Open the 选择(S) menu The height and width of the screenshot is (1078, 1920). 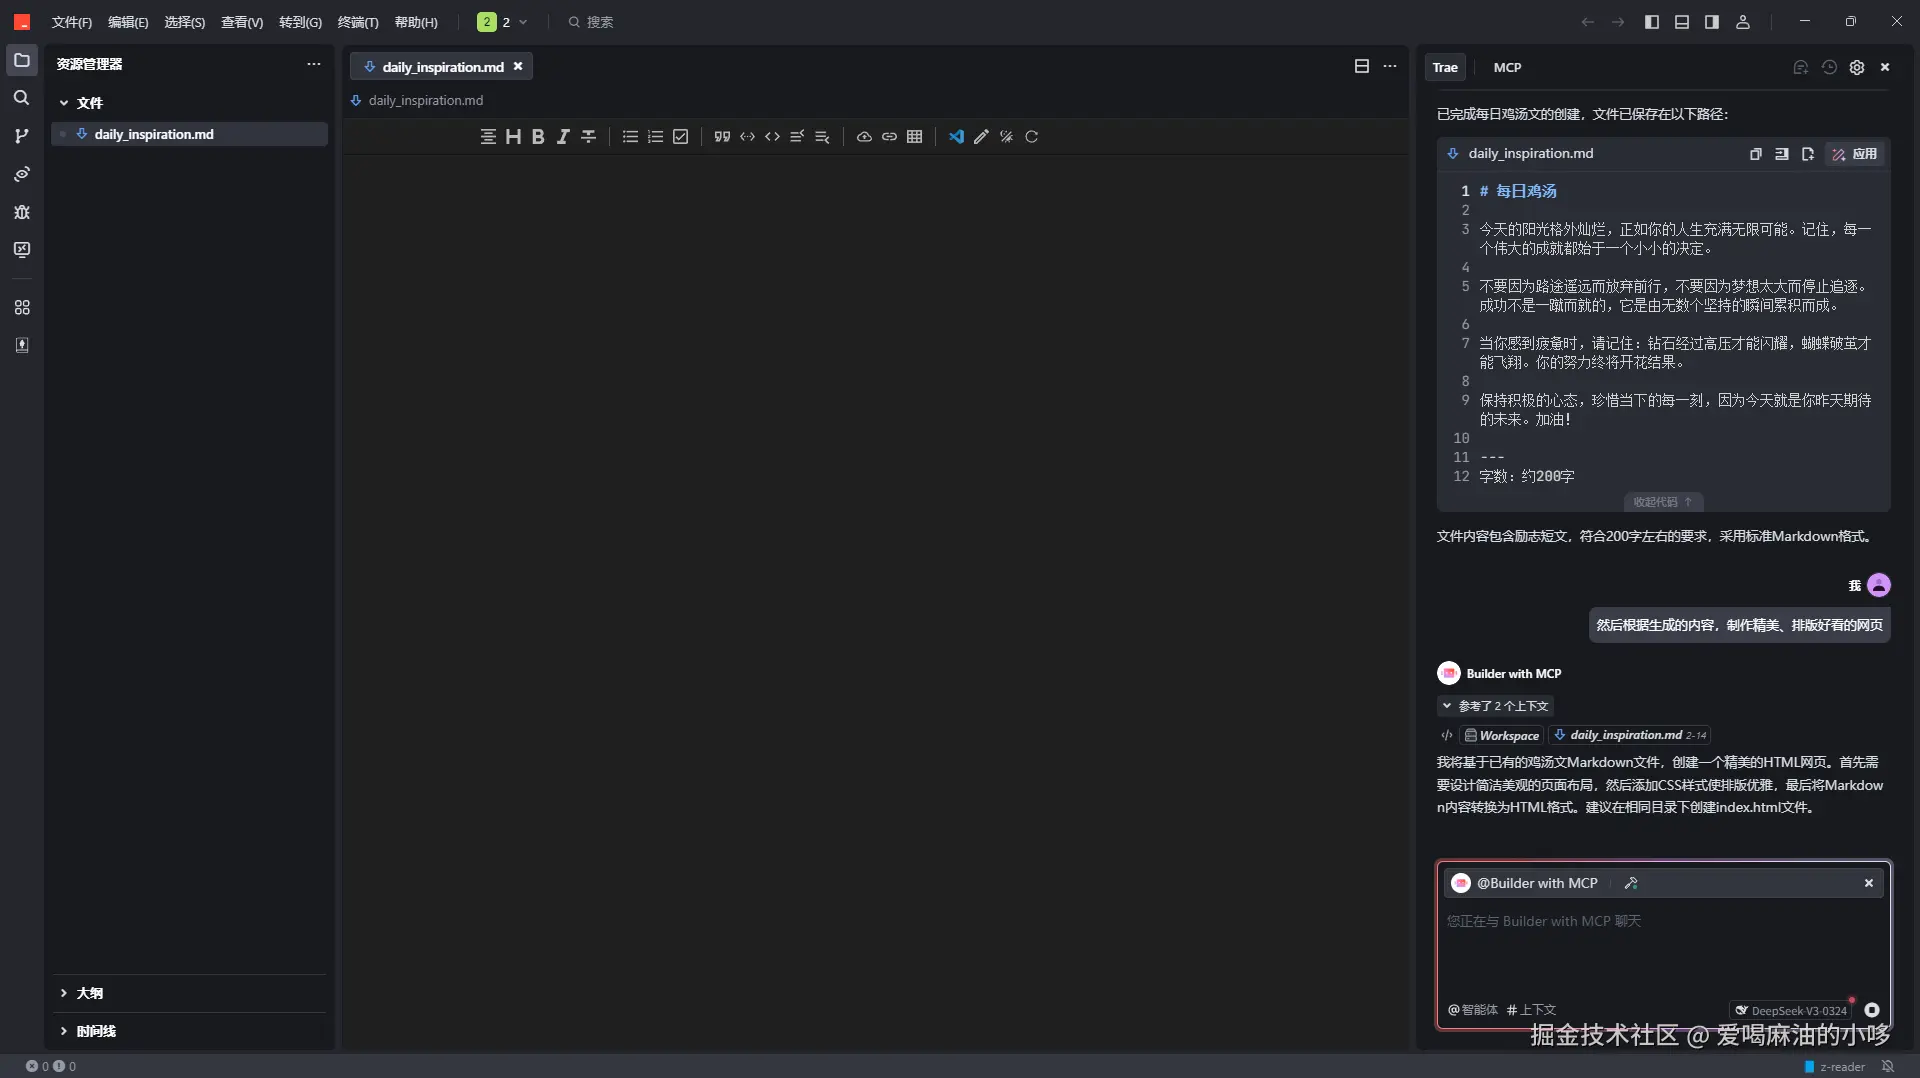[184, 22]
